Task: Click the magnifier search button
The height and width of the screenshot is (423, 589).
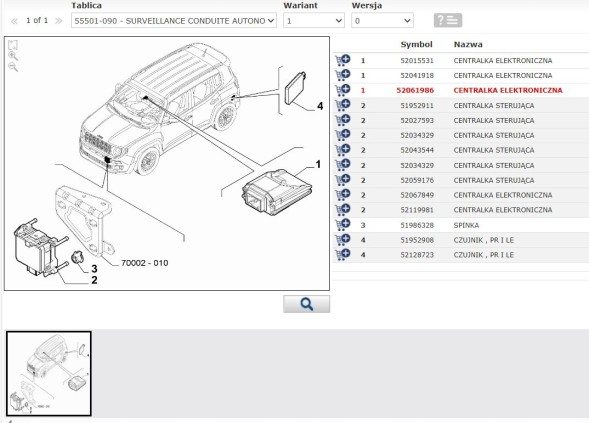Action: (x=307, y=304)
